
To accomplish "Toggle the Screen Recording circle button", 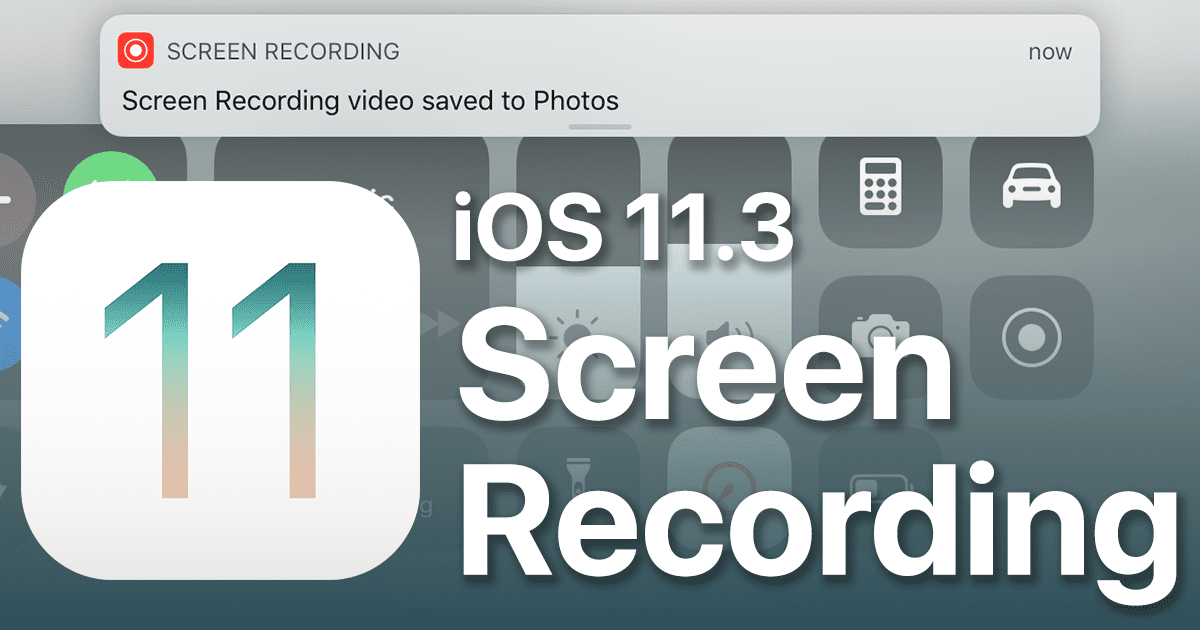I will 1031,337.
